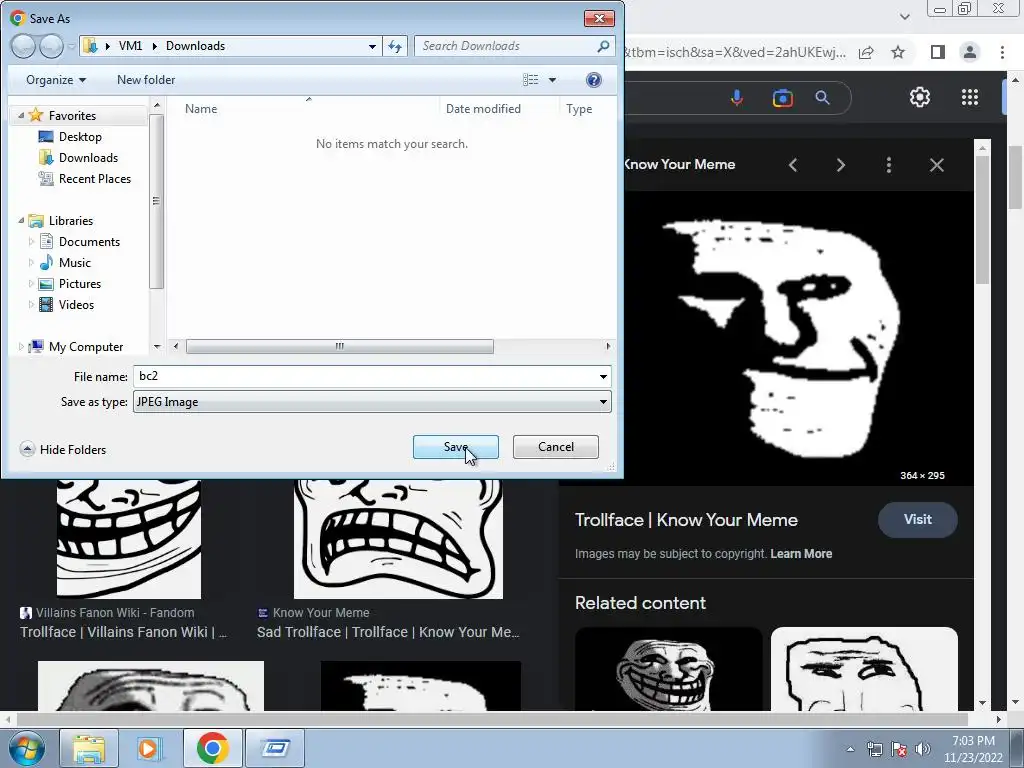Close the image preview panel
The image size is (1024, 768).
(936, 165)
